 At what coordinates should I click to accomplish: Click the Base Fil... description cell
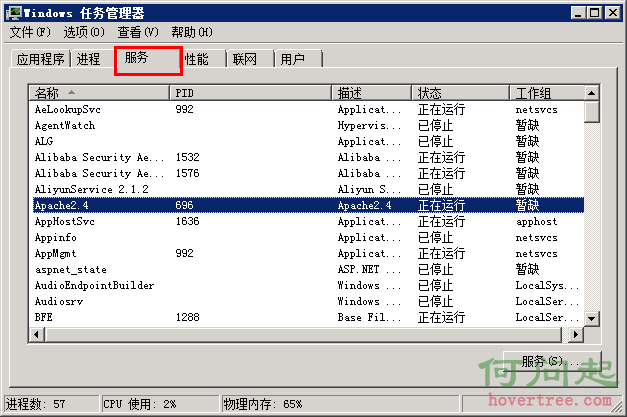[x=369, y=317]
